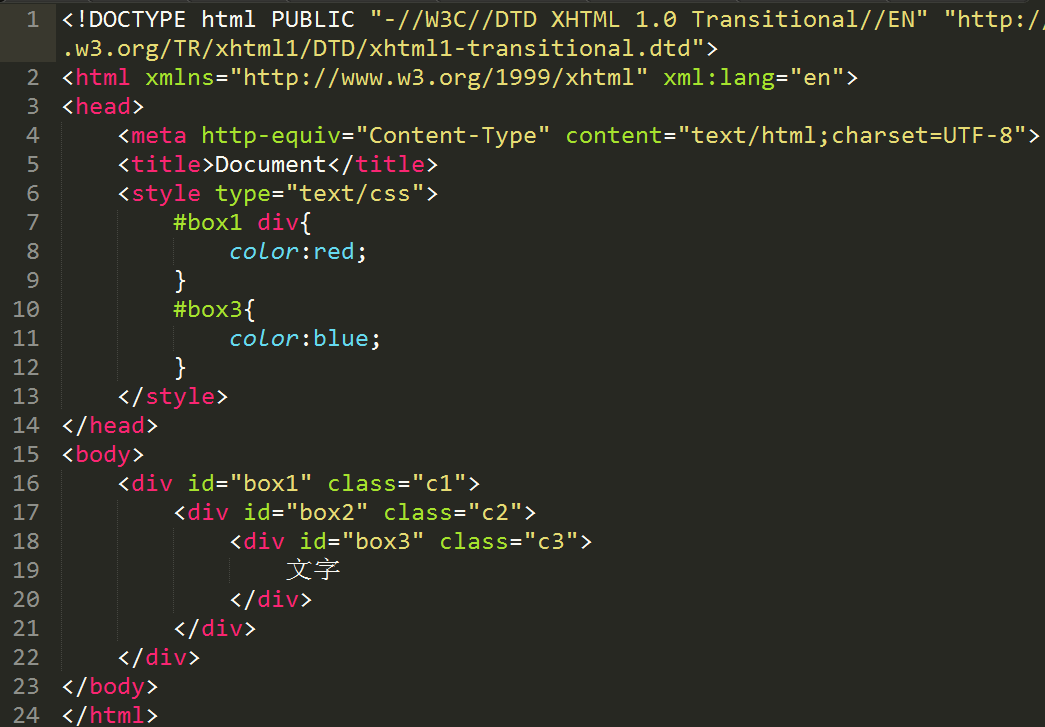1045x727 pixels.
Task: Click the #box1 div selector
Action: pyautogui.click(x=235, y=222)
